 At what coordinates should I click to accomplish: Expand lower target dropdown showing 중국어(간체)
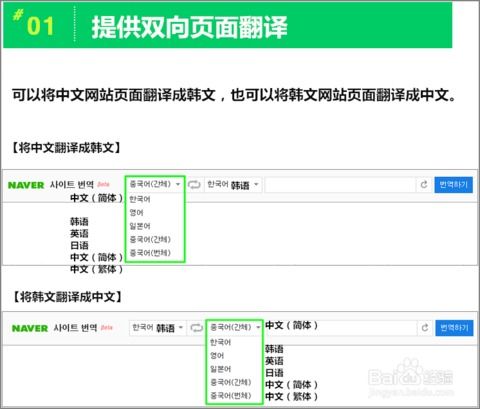point(235,327)
